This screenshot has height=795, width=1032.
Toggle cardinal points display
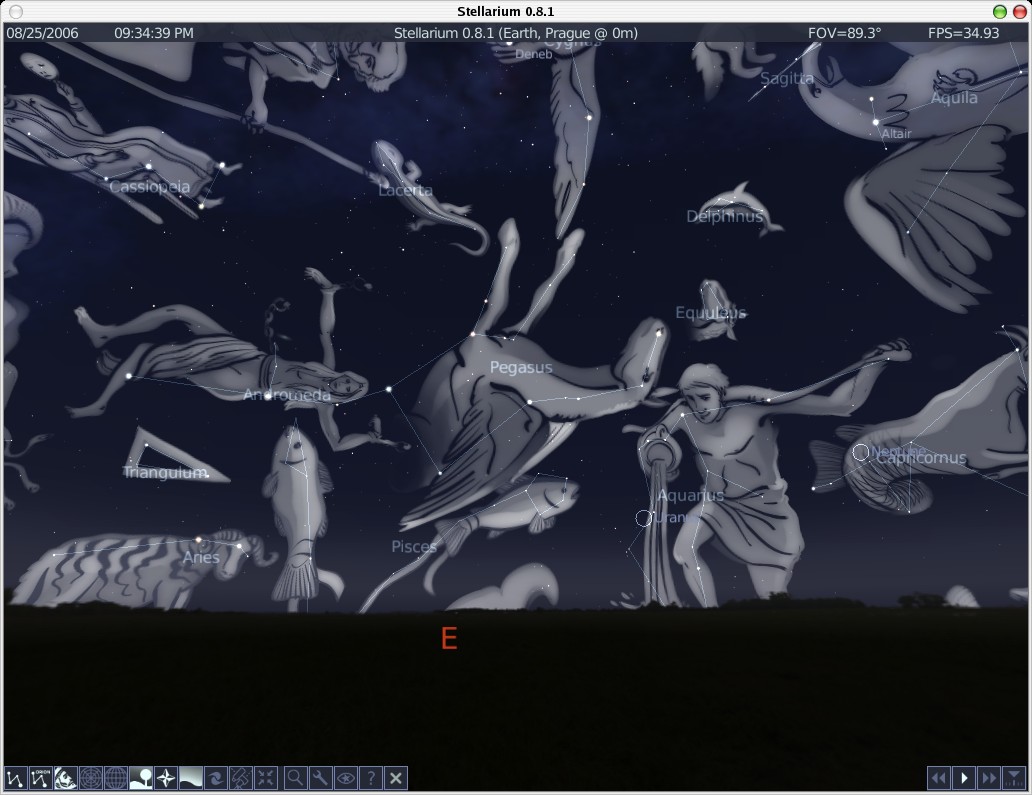pos(166,778)
